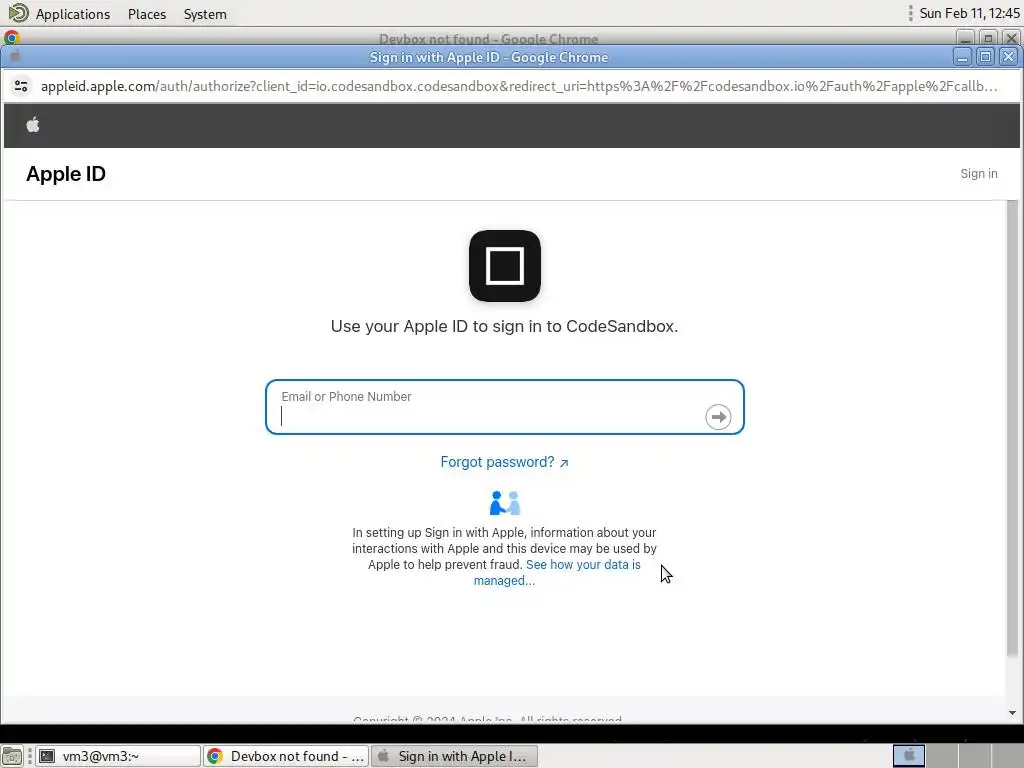Click the handshake privacy icon
The width and height of the screenshot is (1024, 768).
point(505,503)
